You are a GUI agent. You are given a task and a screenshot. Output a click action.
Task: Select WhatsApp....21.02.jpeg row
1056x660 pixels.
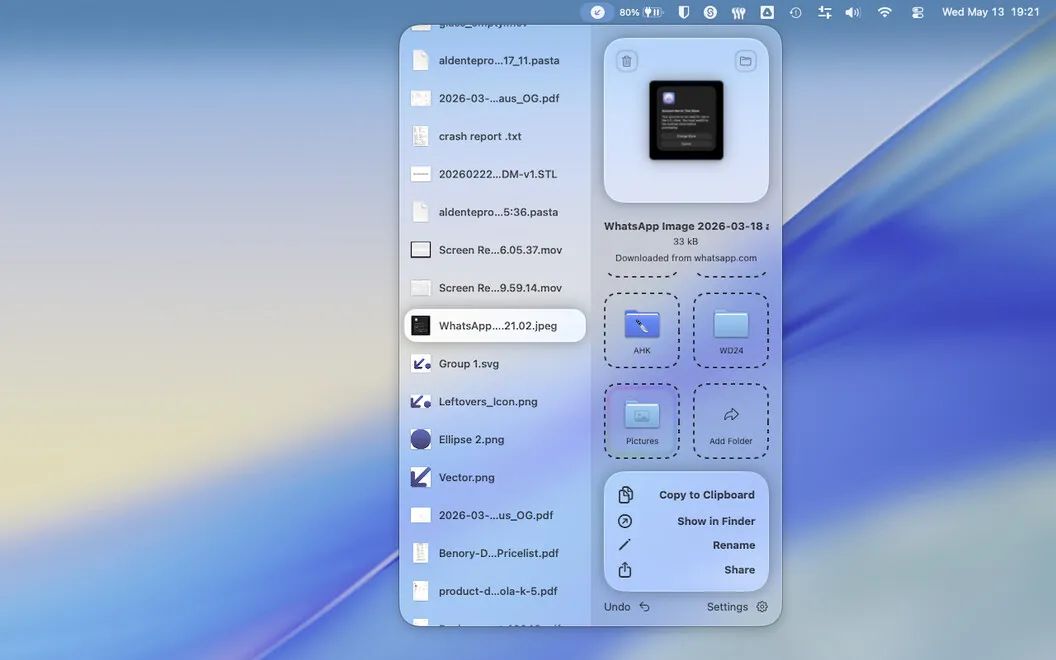(x=495, y=325)
